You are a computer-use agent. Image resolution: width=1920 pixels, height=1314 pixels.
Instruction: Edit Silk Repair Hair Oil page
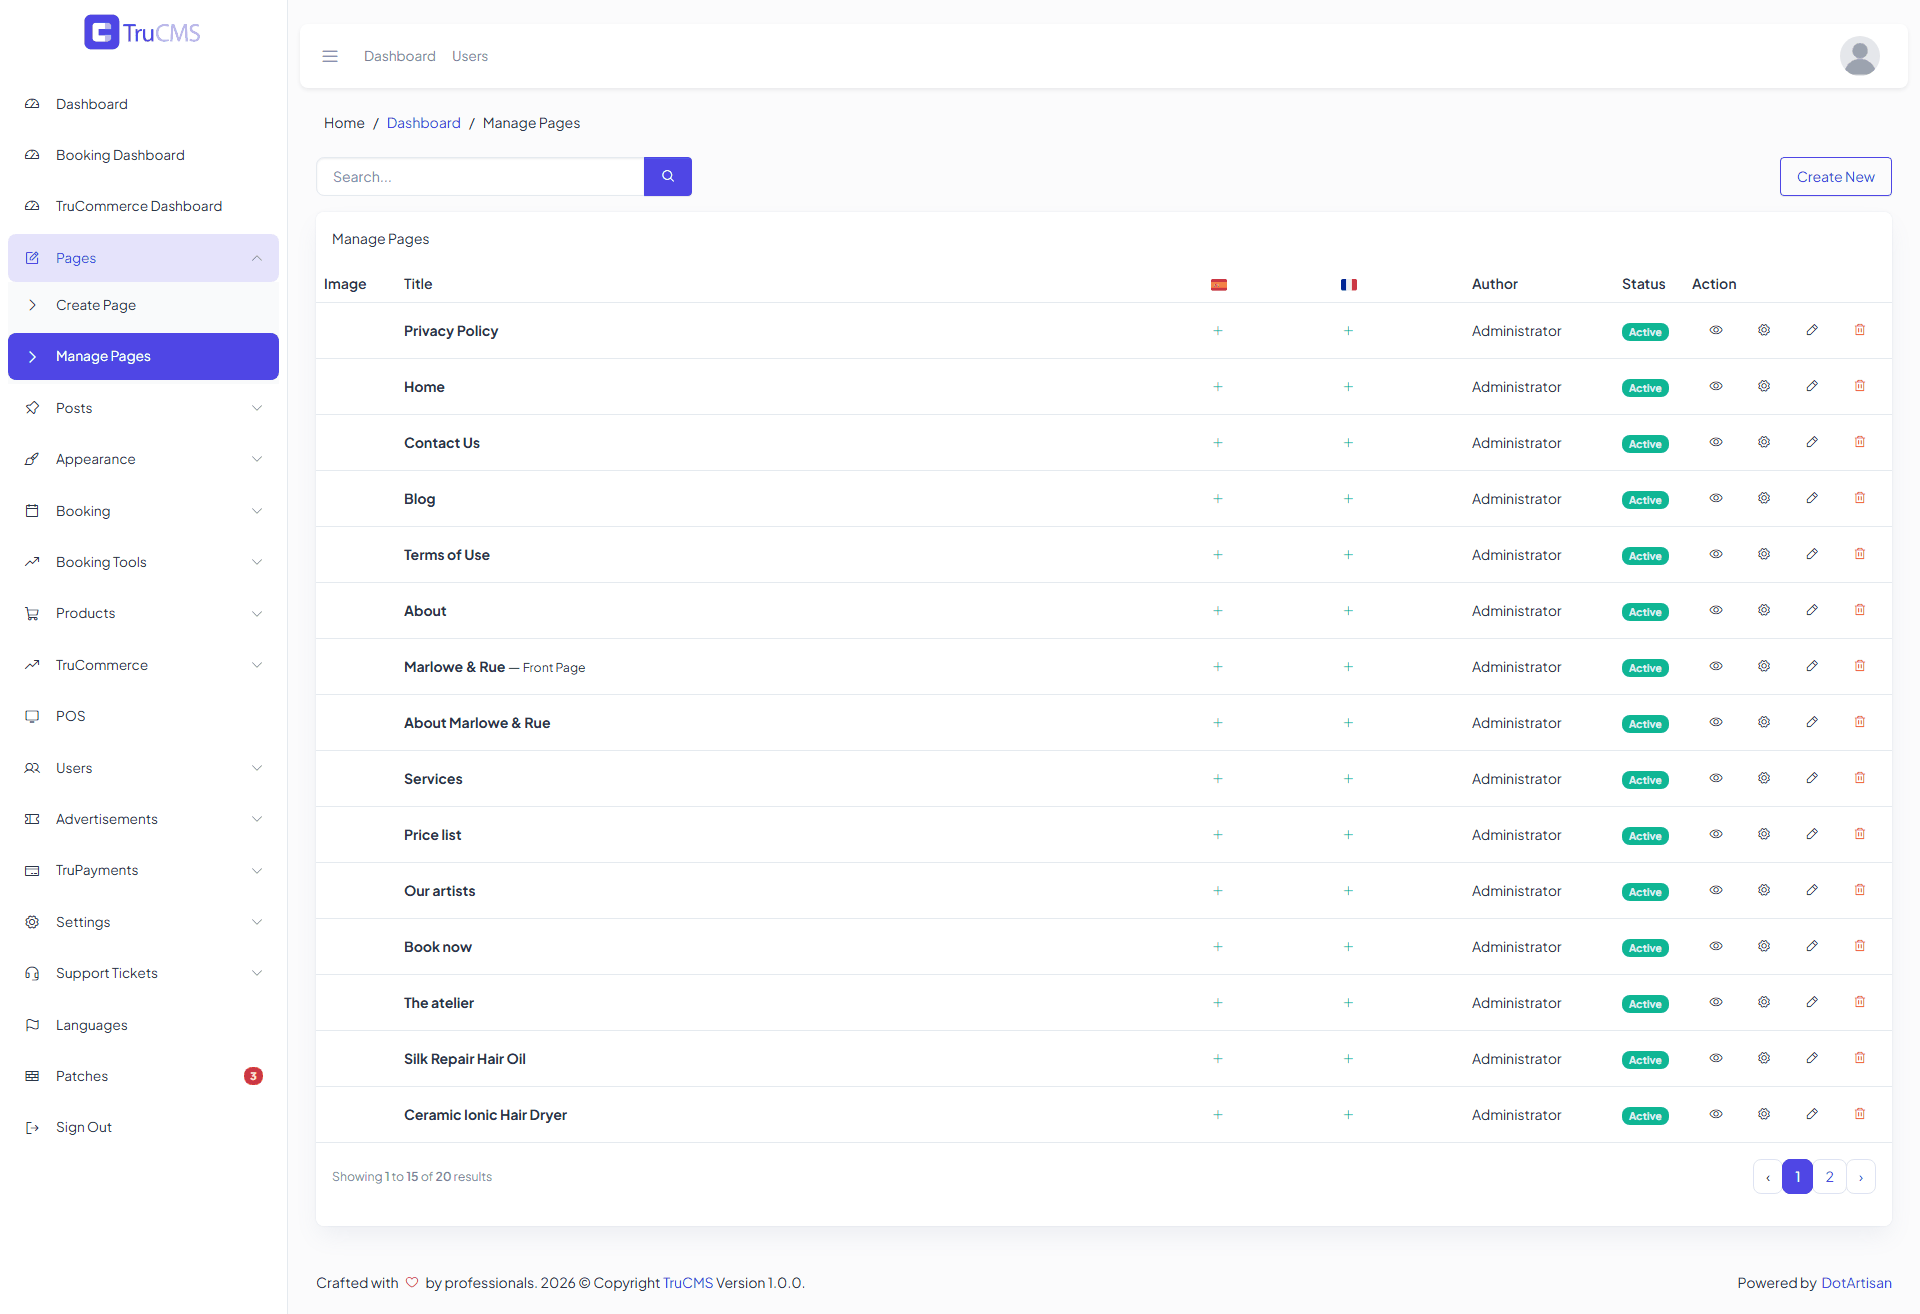point(1812,1058)
